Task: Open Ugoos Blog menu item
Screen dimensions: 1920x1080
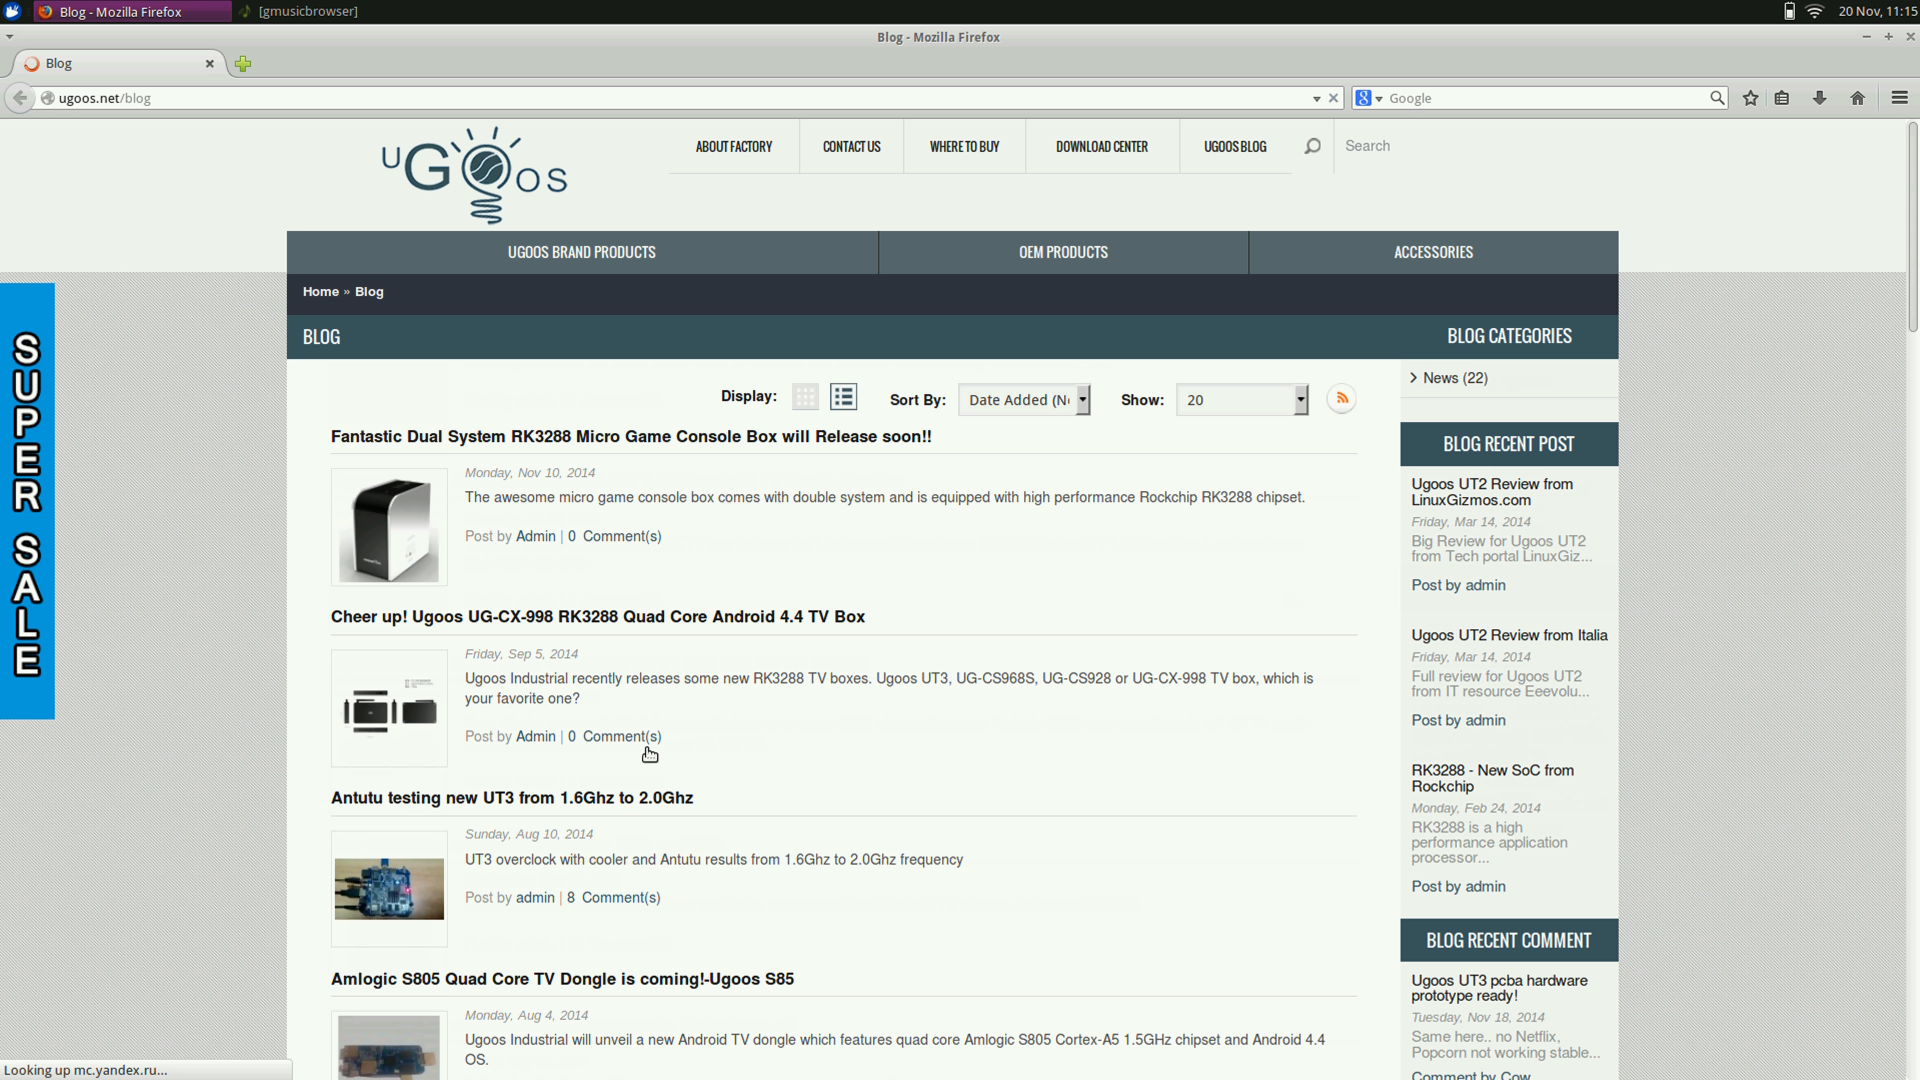Action: [1235, 146]
